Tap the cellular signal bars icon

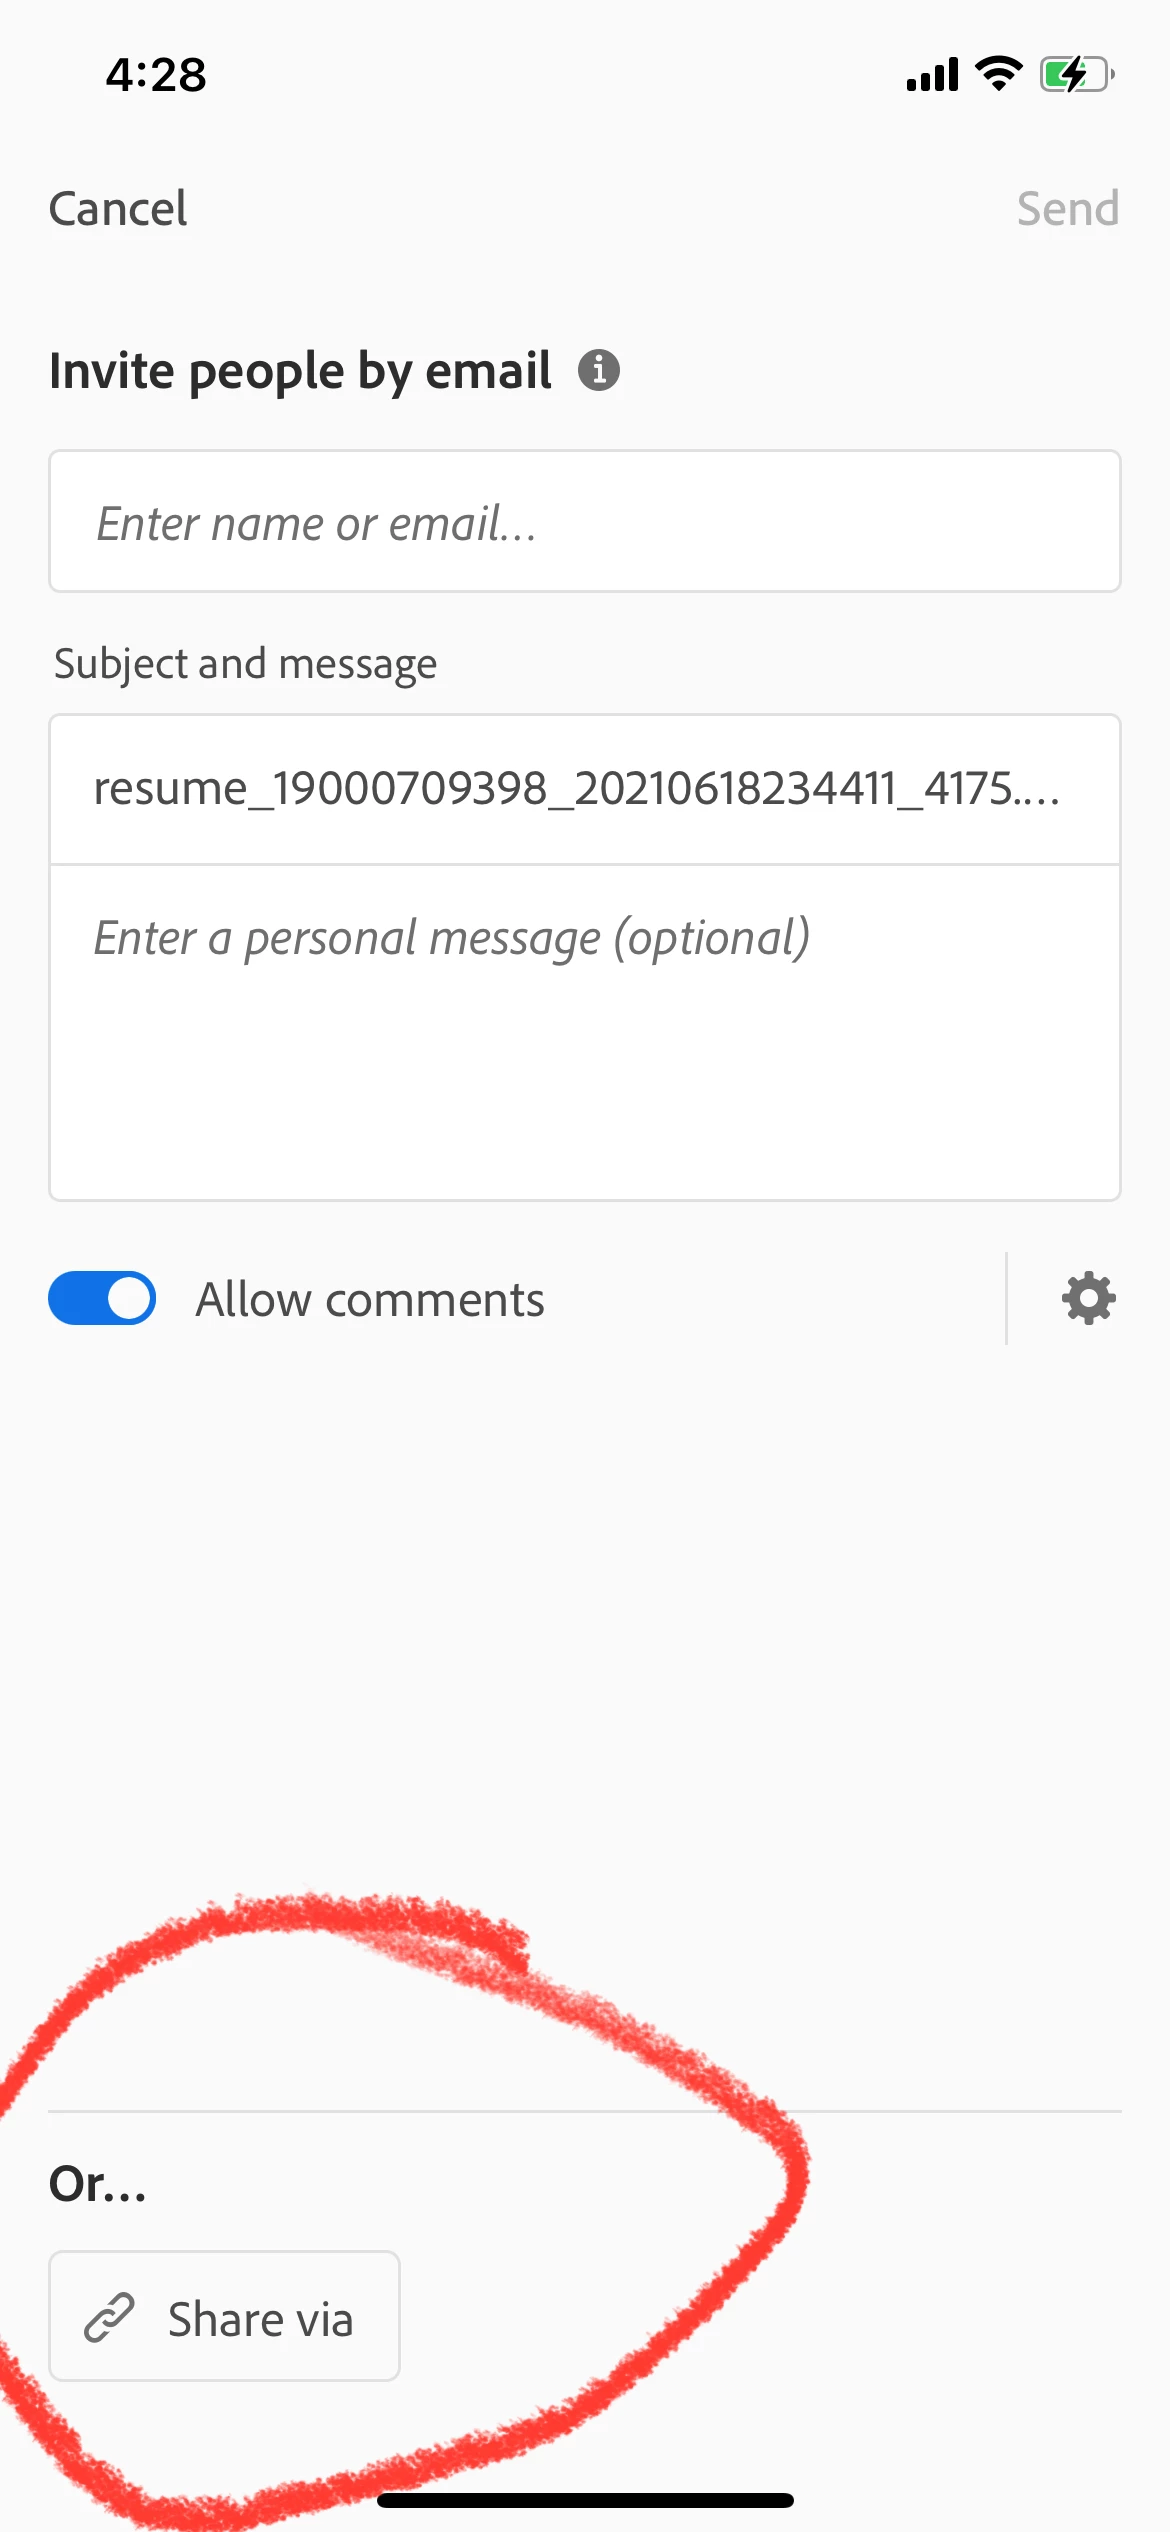click(x=932, y=75)
